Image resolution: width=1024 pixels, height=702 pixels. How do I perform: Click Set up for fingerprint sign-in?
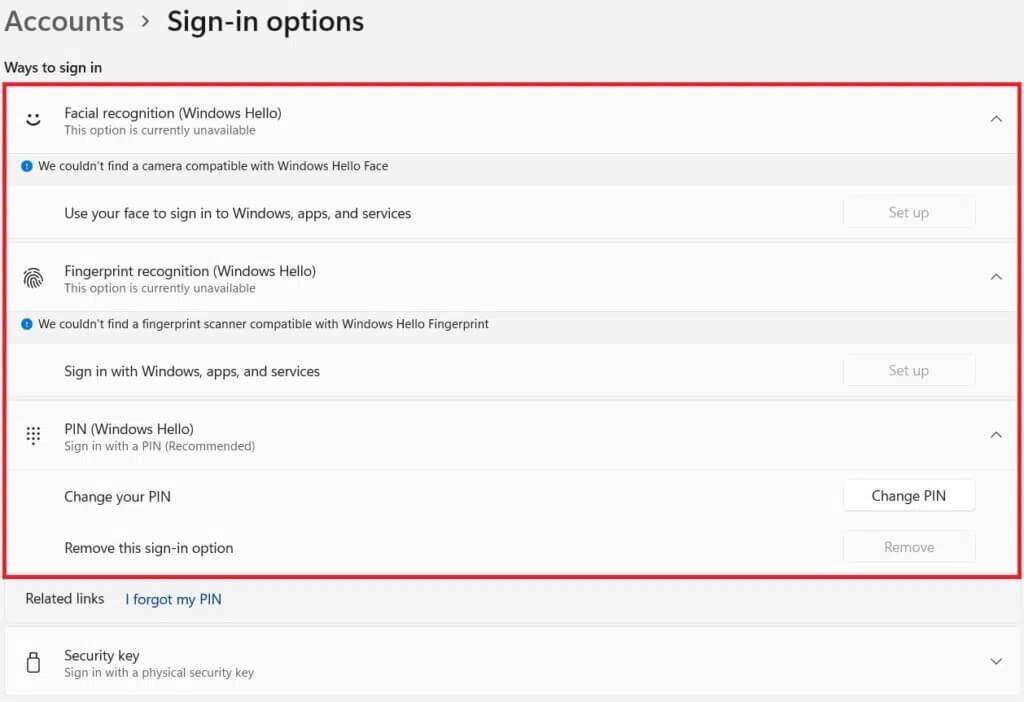908,371
